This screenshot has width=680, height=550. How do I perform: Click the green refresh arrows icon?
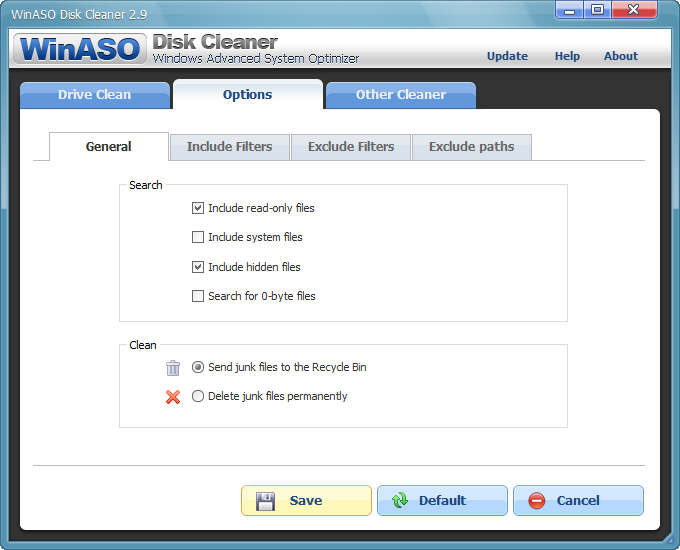(x=400, y=501)
